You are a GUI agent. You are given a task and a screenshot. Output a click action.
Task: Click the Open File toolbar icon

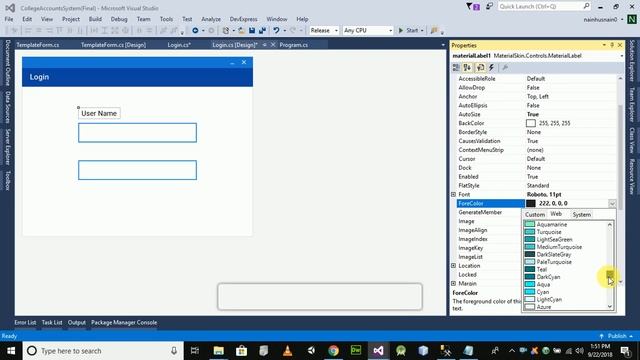click(x=241, y=31)
